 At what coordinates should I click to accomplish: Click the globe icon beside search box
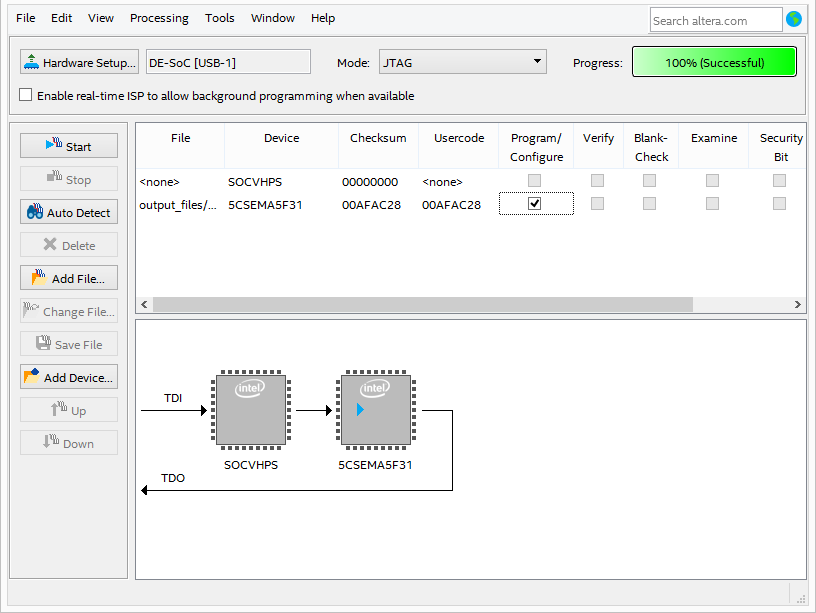pos(794,19)
